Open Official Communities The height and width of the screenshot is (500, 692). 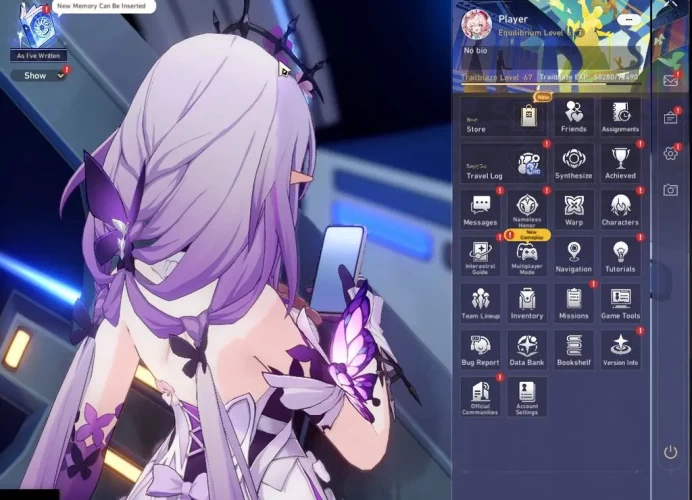[480, 397]
